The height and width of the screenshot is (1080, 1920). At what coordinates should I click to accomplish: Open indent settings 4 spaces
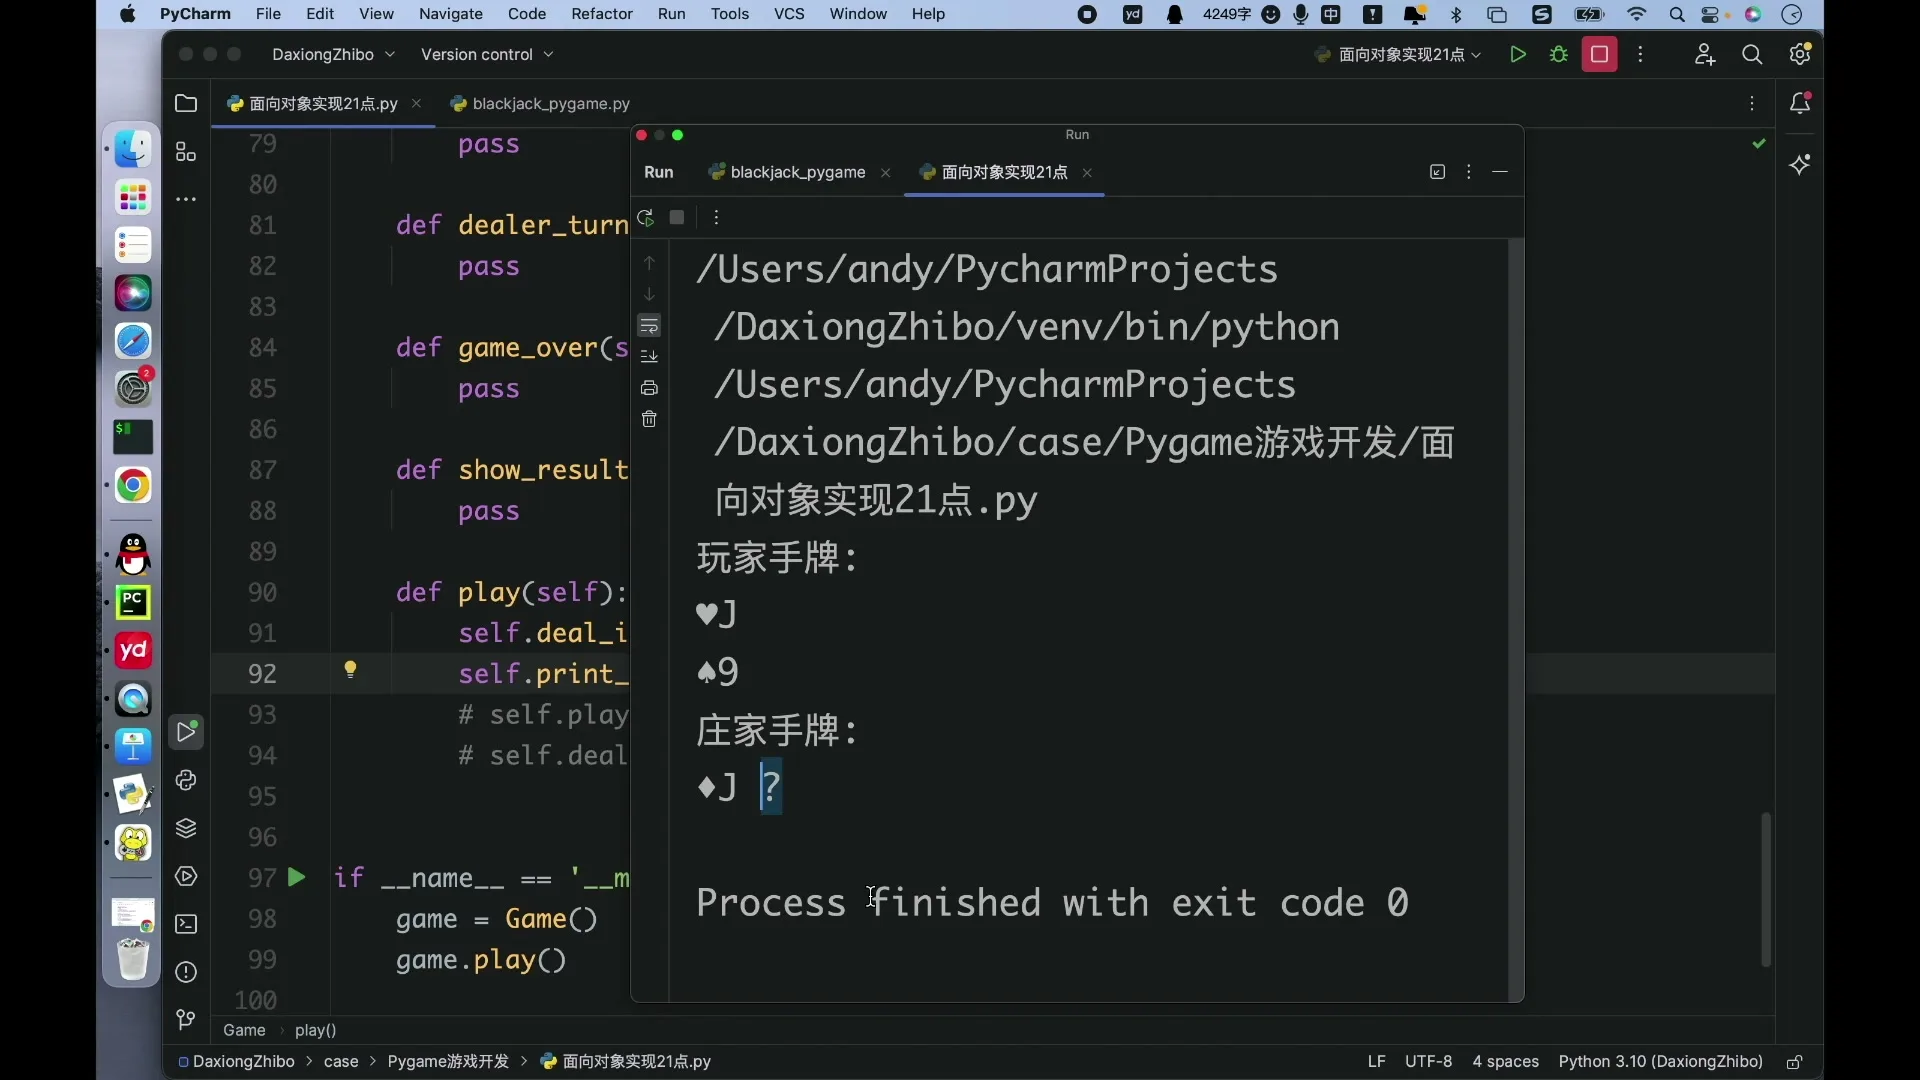tap(1506, 1062)
